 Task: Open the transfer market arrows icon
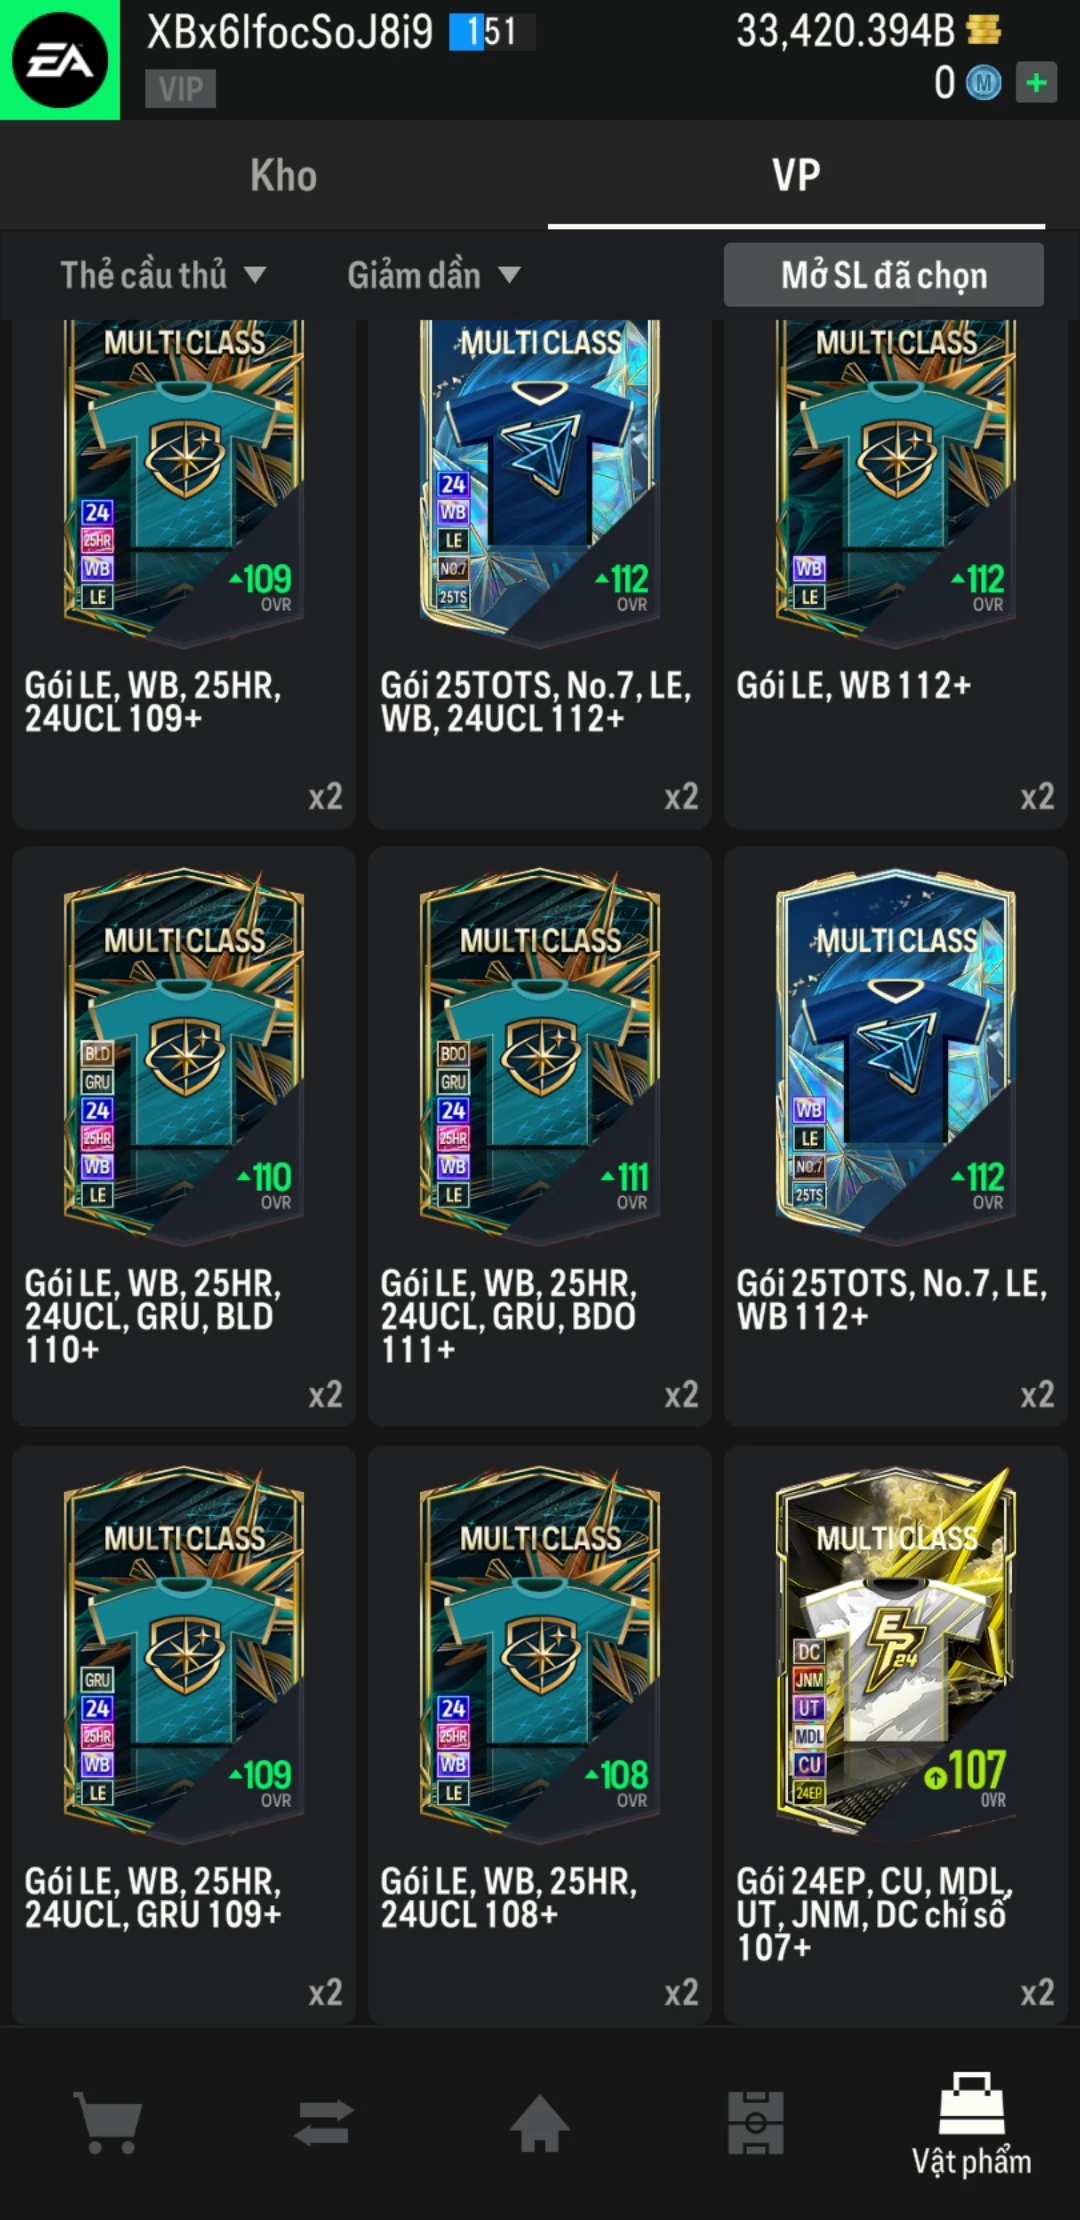pos(324,2122)
